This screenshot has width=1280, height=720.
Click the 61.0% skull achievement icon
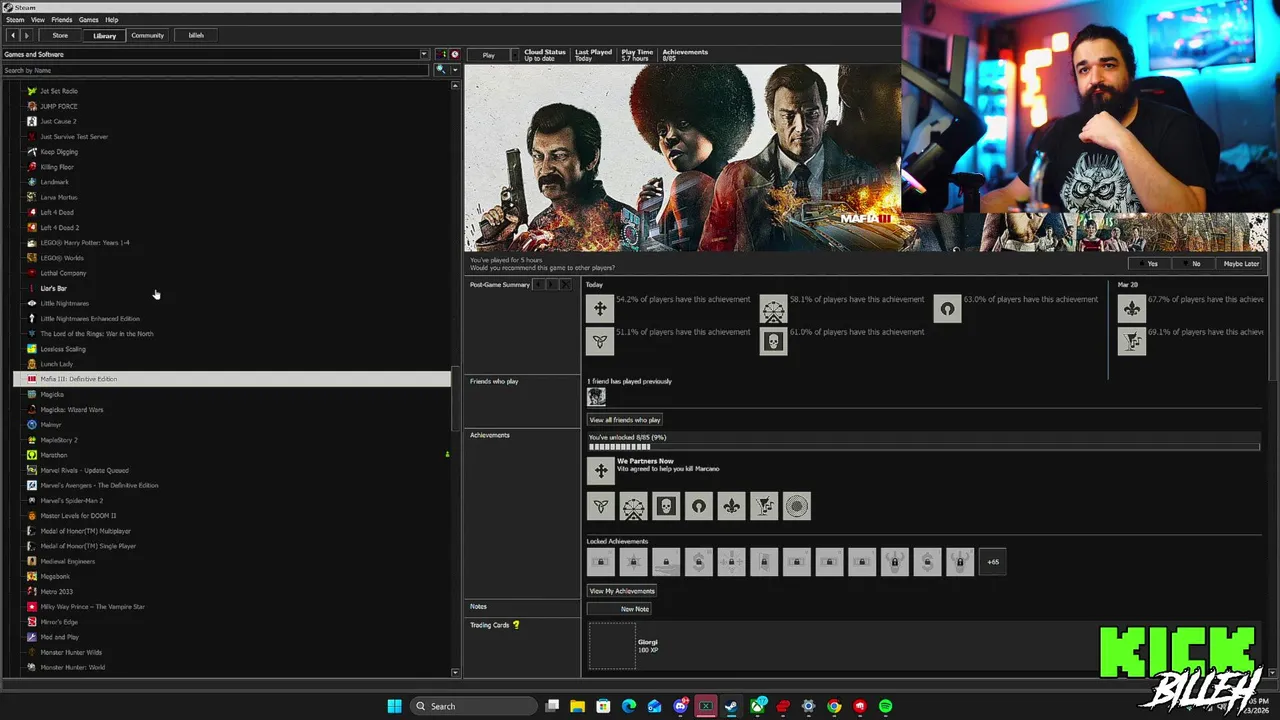click(x=773, y=341)
